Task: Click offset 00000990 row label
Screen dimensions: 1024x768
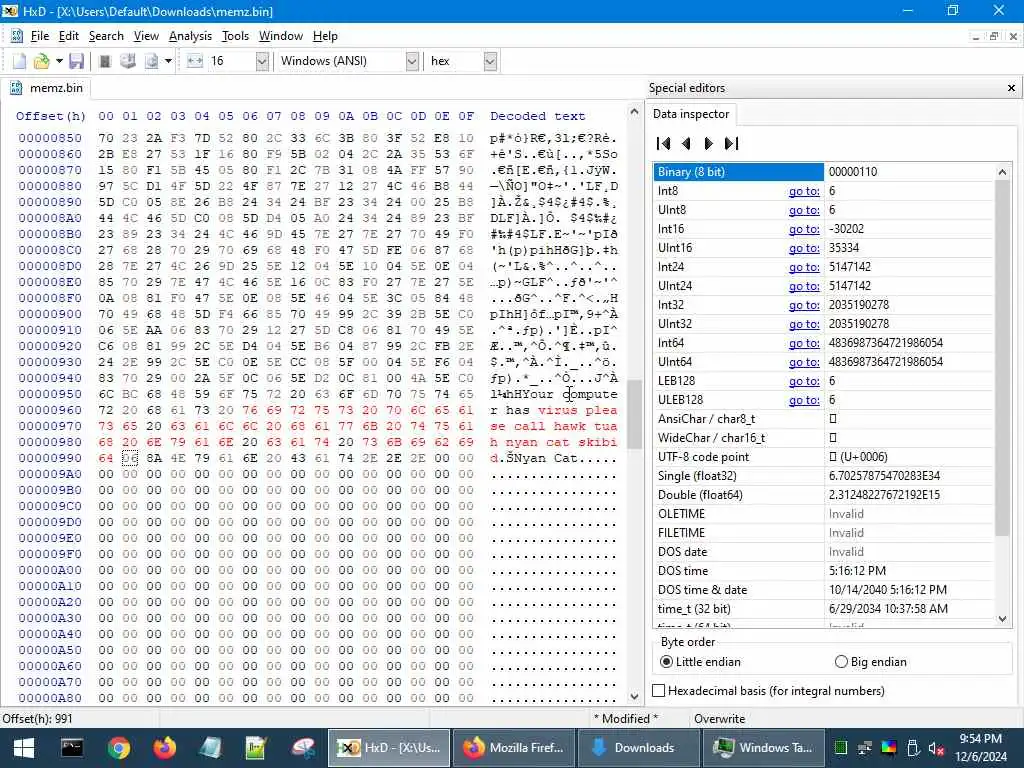Action: pyautogui.click(x=50, y=458)
